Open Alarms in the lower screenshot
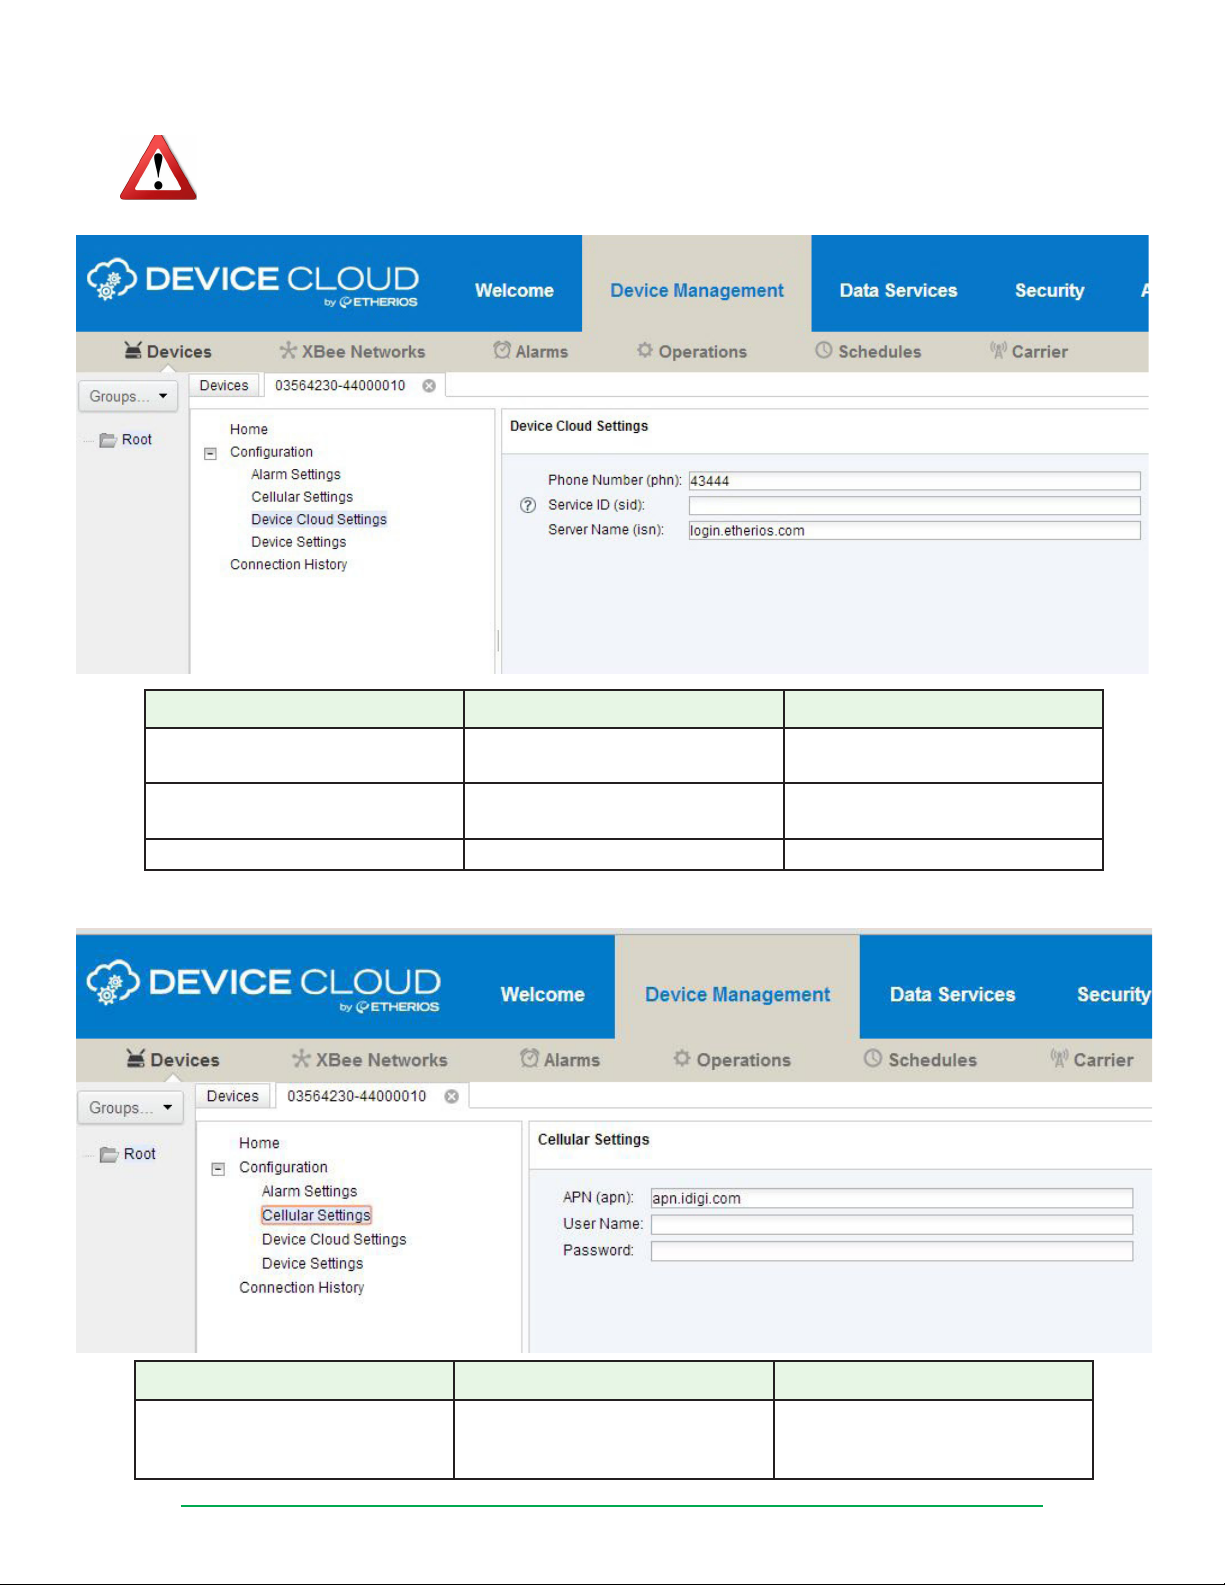 click(x=560, y=1059)
